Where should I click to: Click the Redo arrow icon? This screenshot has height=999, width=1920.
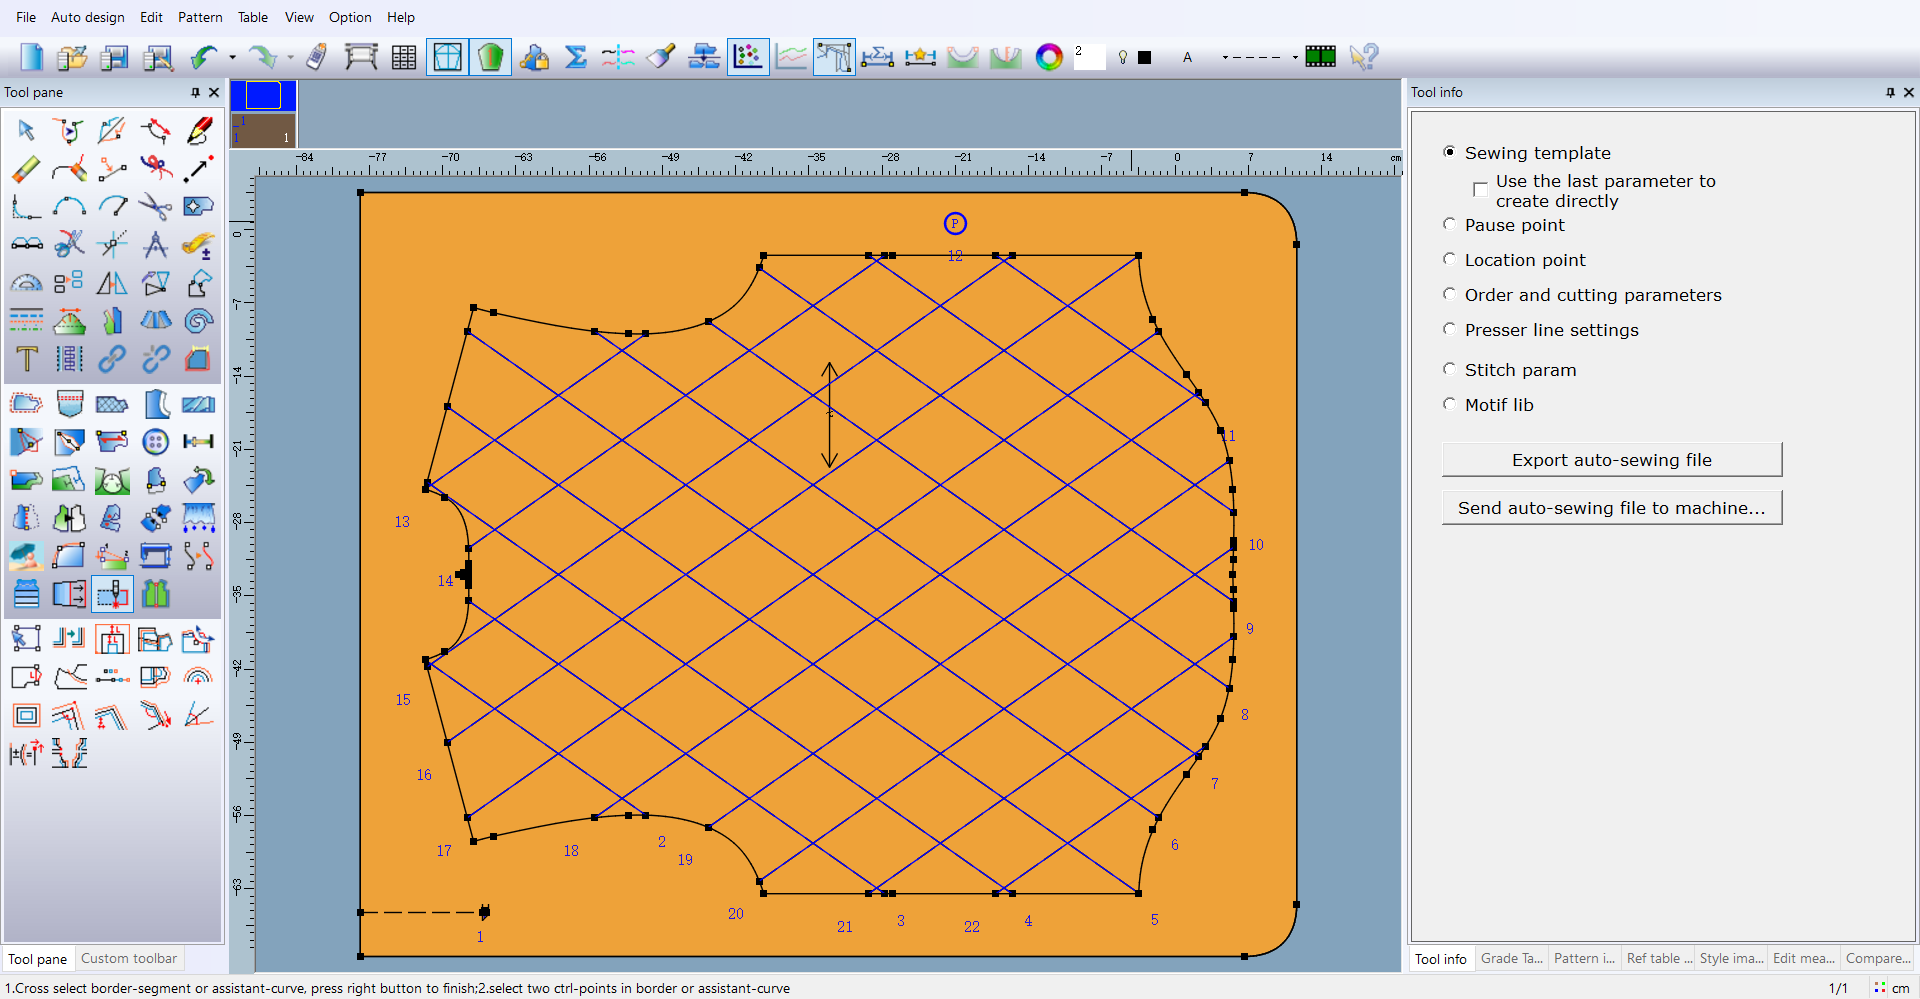click(x=262, y=57)
